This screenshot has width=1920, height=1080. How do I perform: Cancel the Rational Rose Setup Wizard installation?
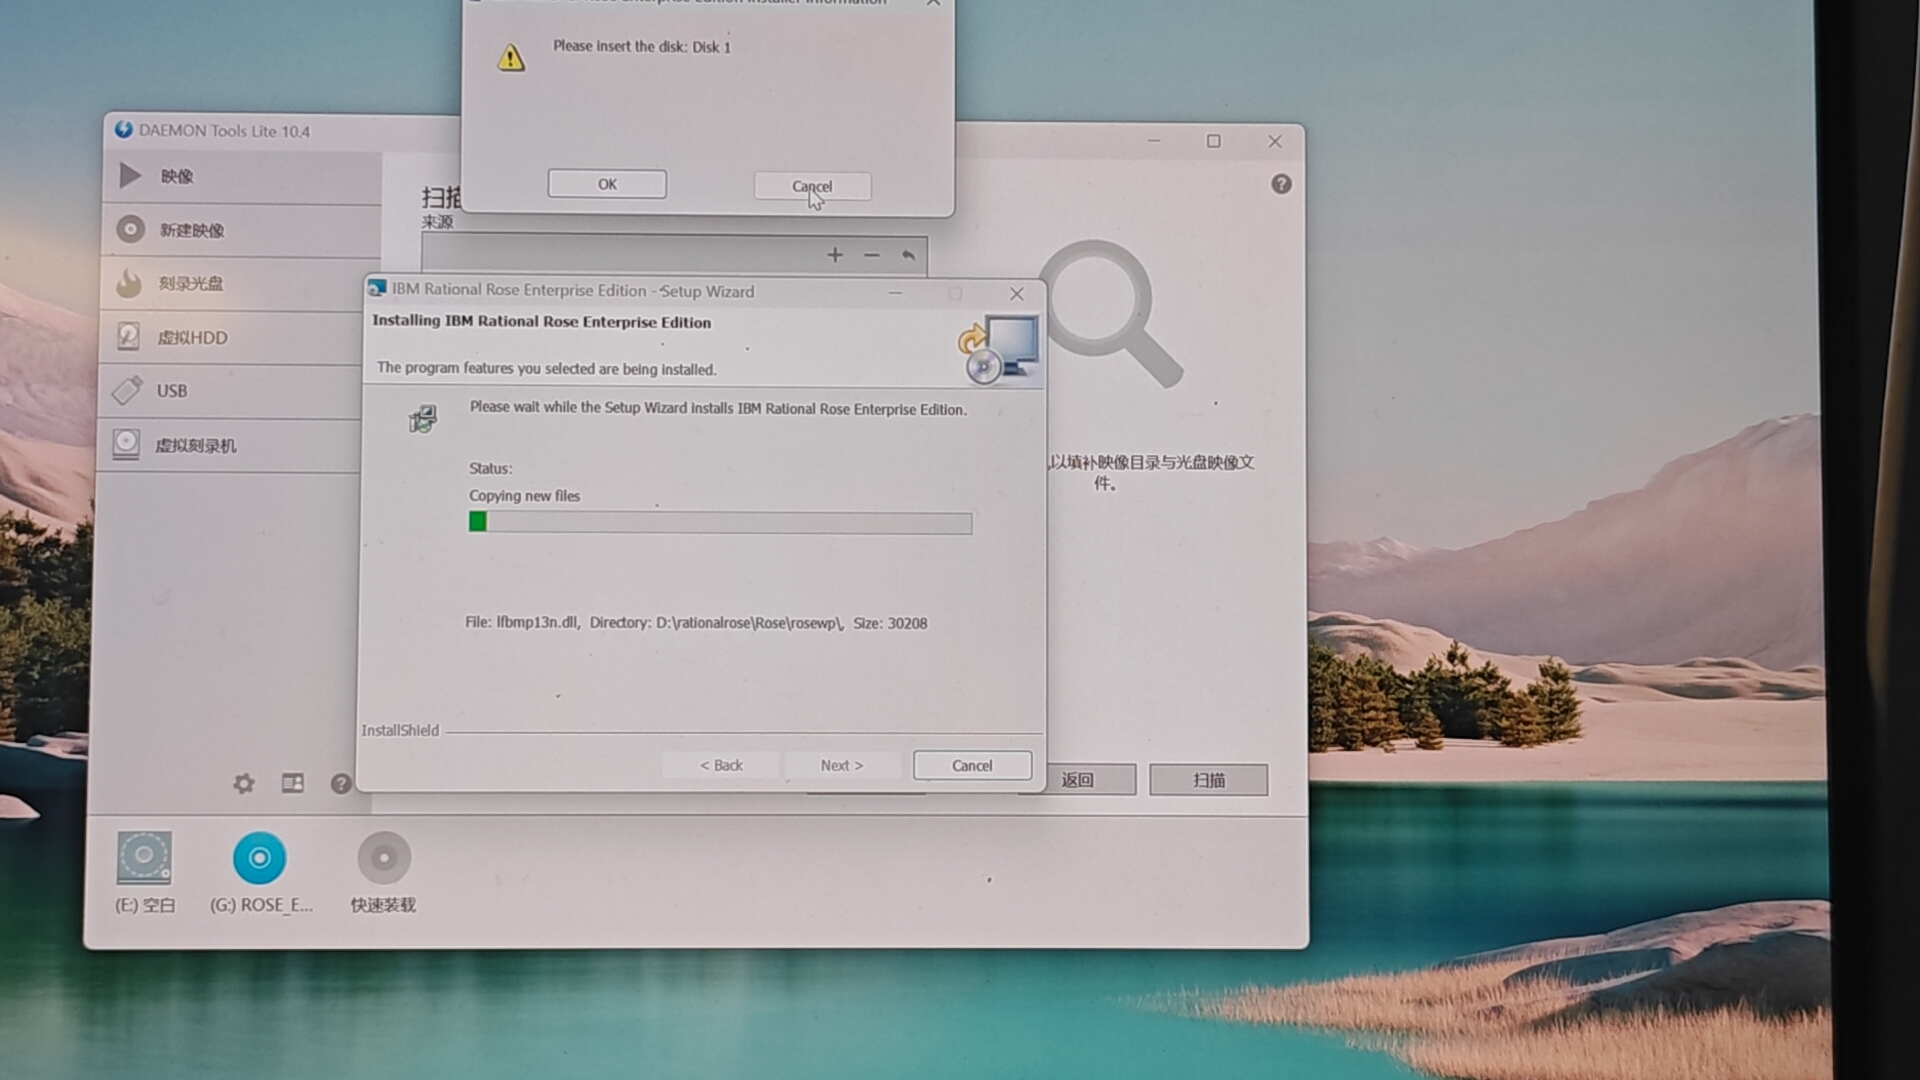coord(972,766)
